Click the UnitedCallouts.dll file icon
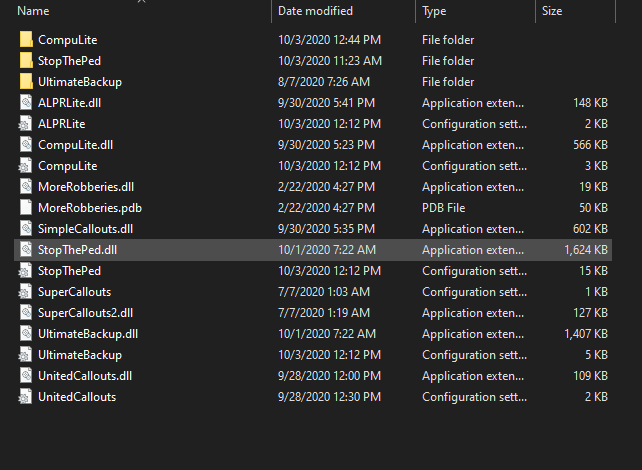The width and height of the screenshot is (642, 470). pyautogui.click(x=26, y=376)
